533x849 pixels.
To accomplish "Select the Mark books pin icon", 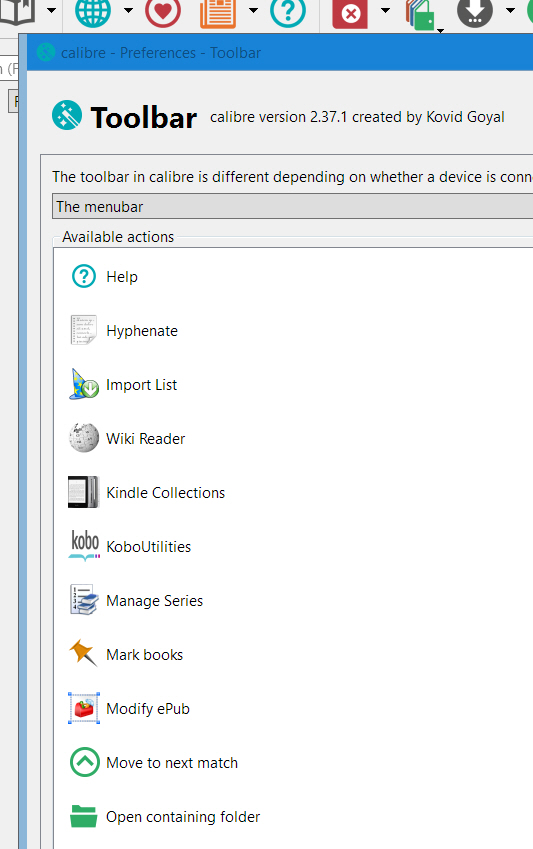I will (83, 653).
